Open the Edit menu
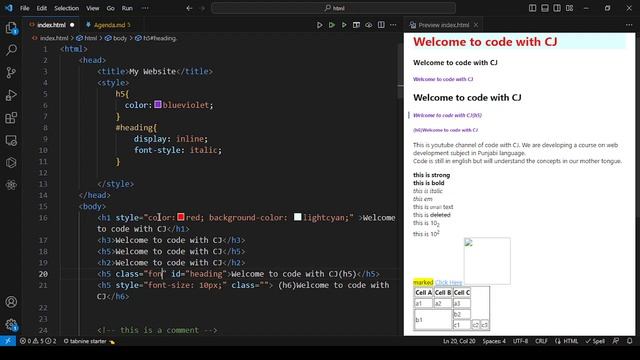Viewport: 640px width, 360px height. coord(42,8)
